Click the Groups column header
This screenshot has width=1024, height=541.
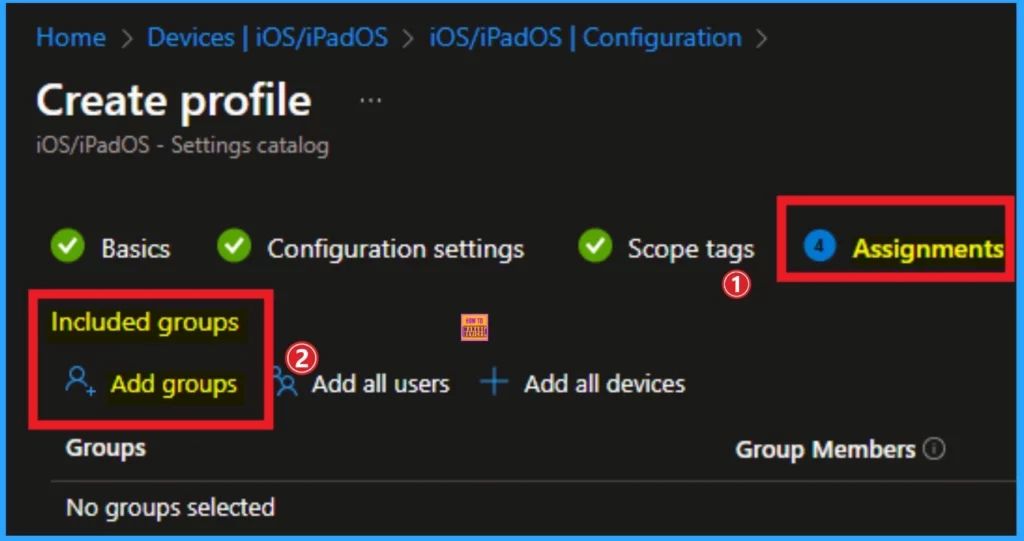[x=106, y=448]
